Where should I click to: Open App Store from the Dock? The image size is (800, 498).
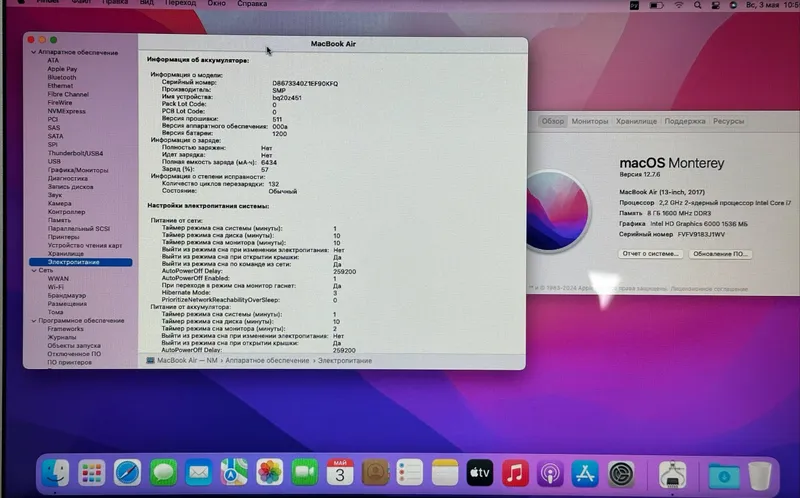coord(585,474)
